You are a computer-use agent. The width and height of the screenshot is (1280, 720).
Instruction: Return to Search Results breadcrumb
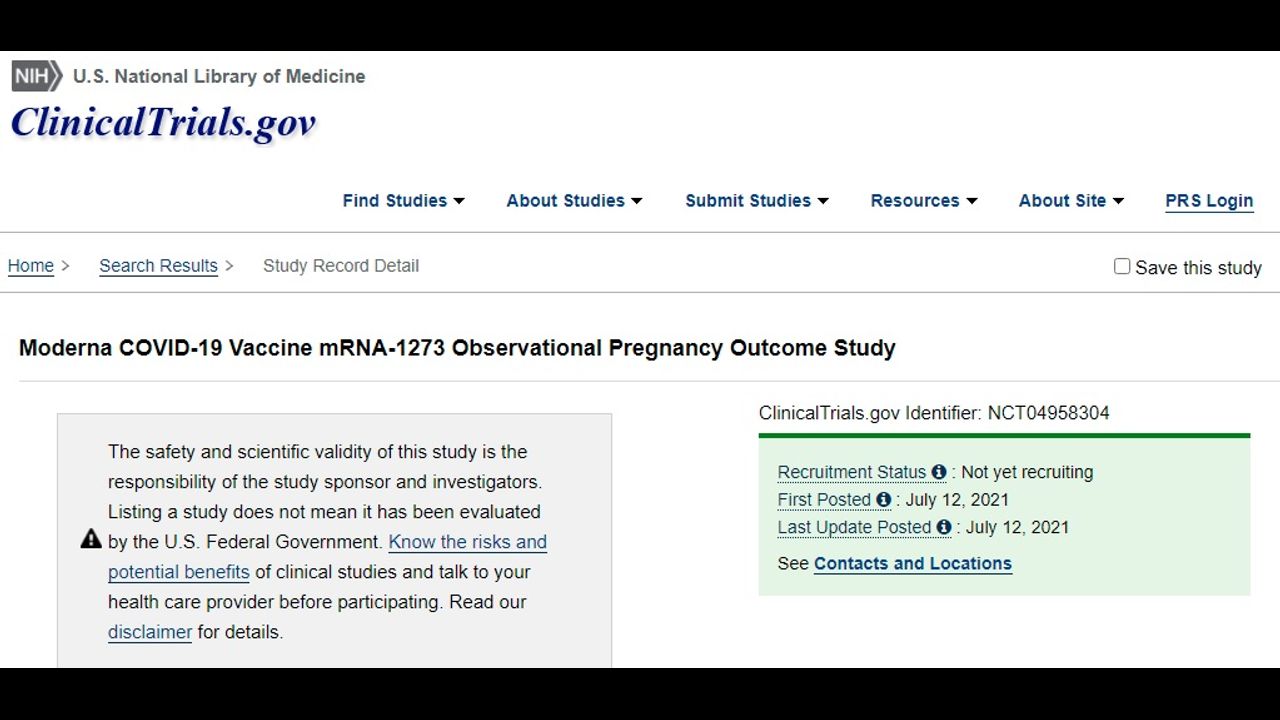[x=158, y=266]
